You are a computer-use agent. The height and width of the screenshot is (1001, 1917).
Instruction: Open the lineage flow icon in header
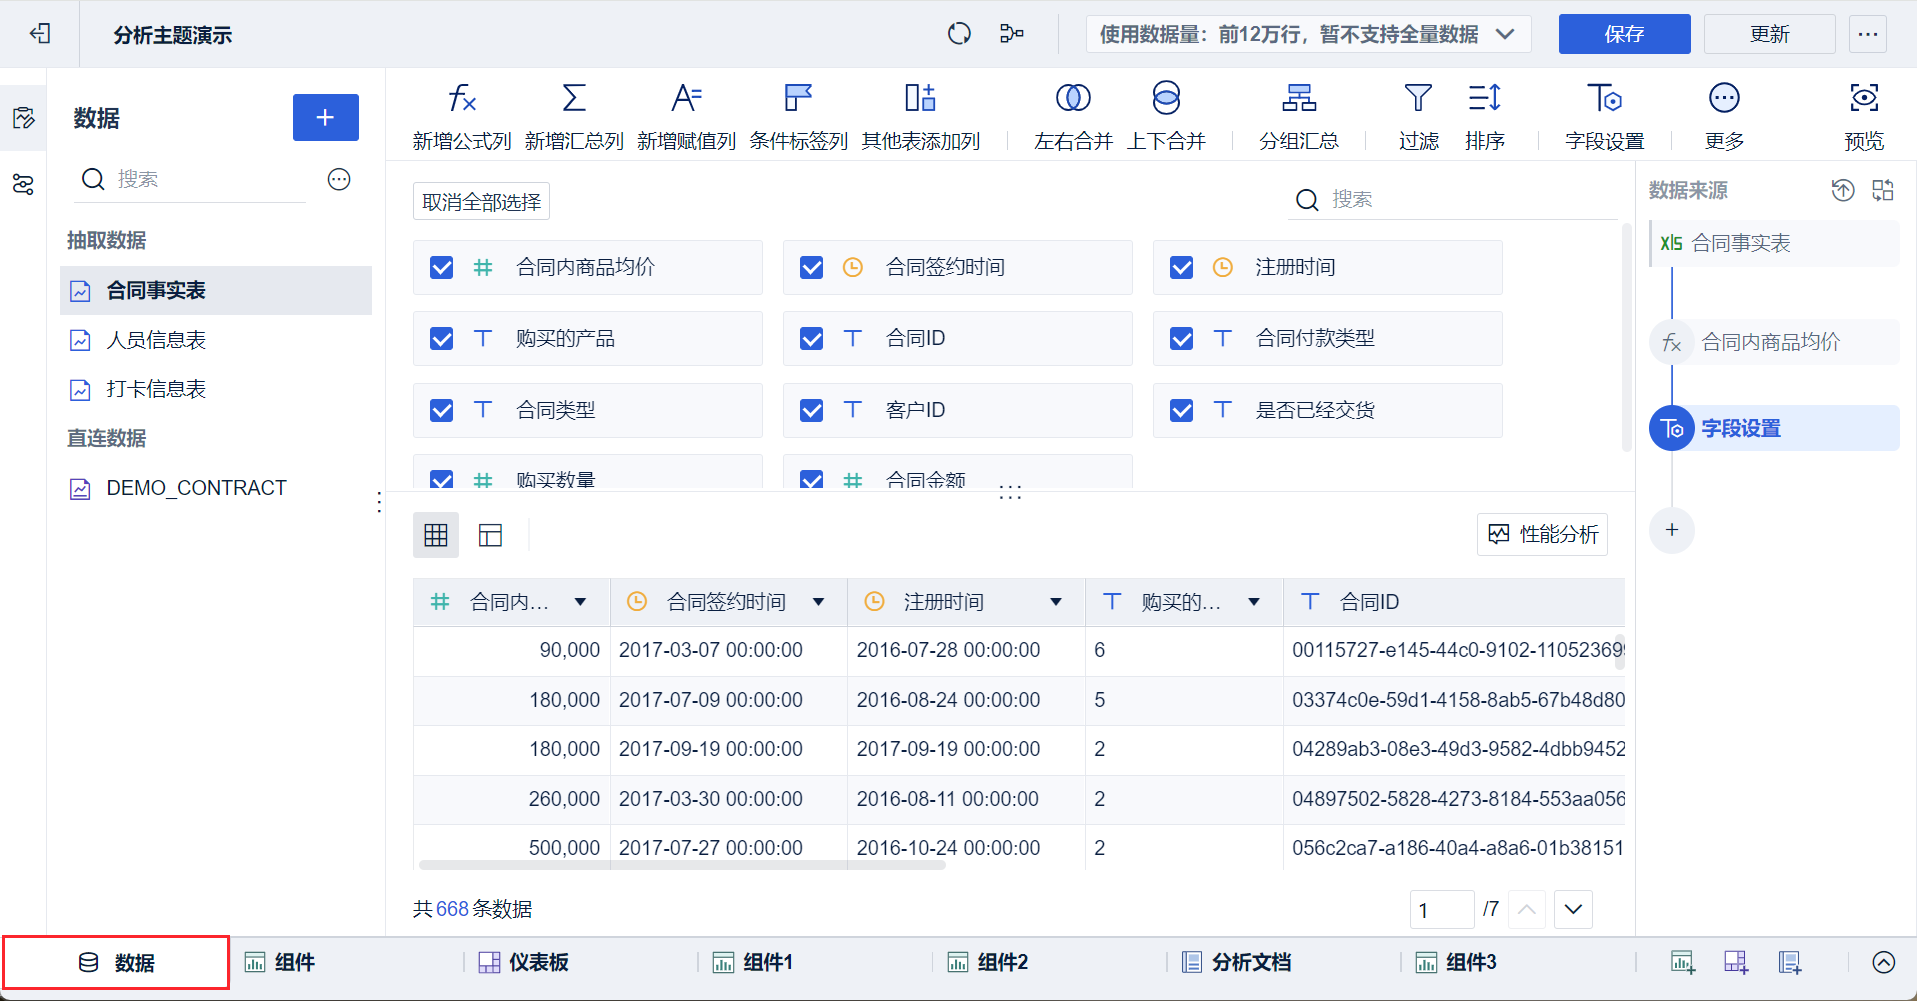pyautogui.click(x=1012, y=34)
